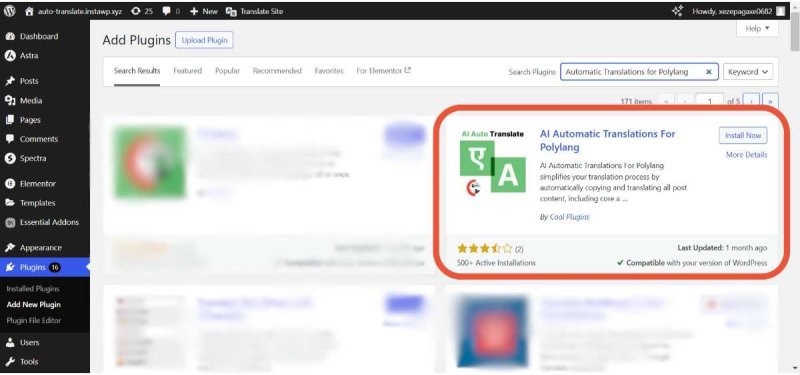This screenshot has width=800, height=375.
Task: Click Translate Site in admin bar
Action: pos(254,11)
